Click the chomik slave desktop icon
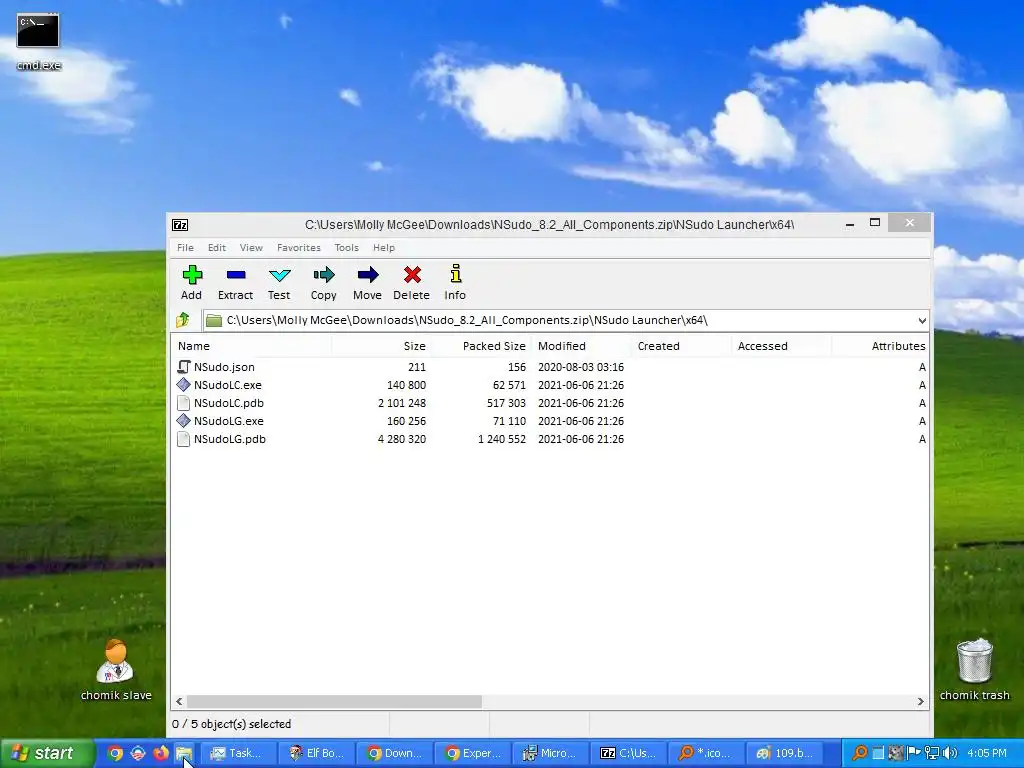Viewport: 1024px width, 768px height. coord(116,661)
